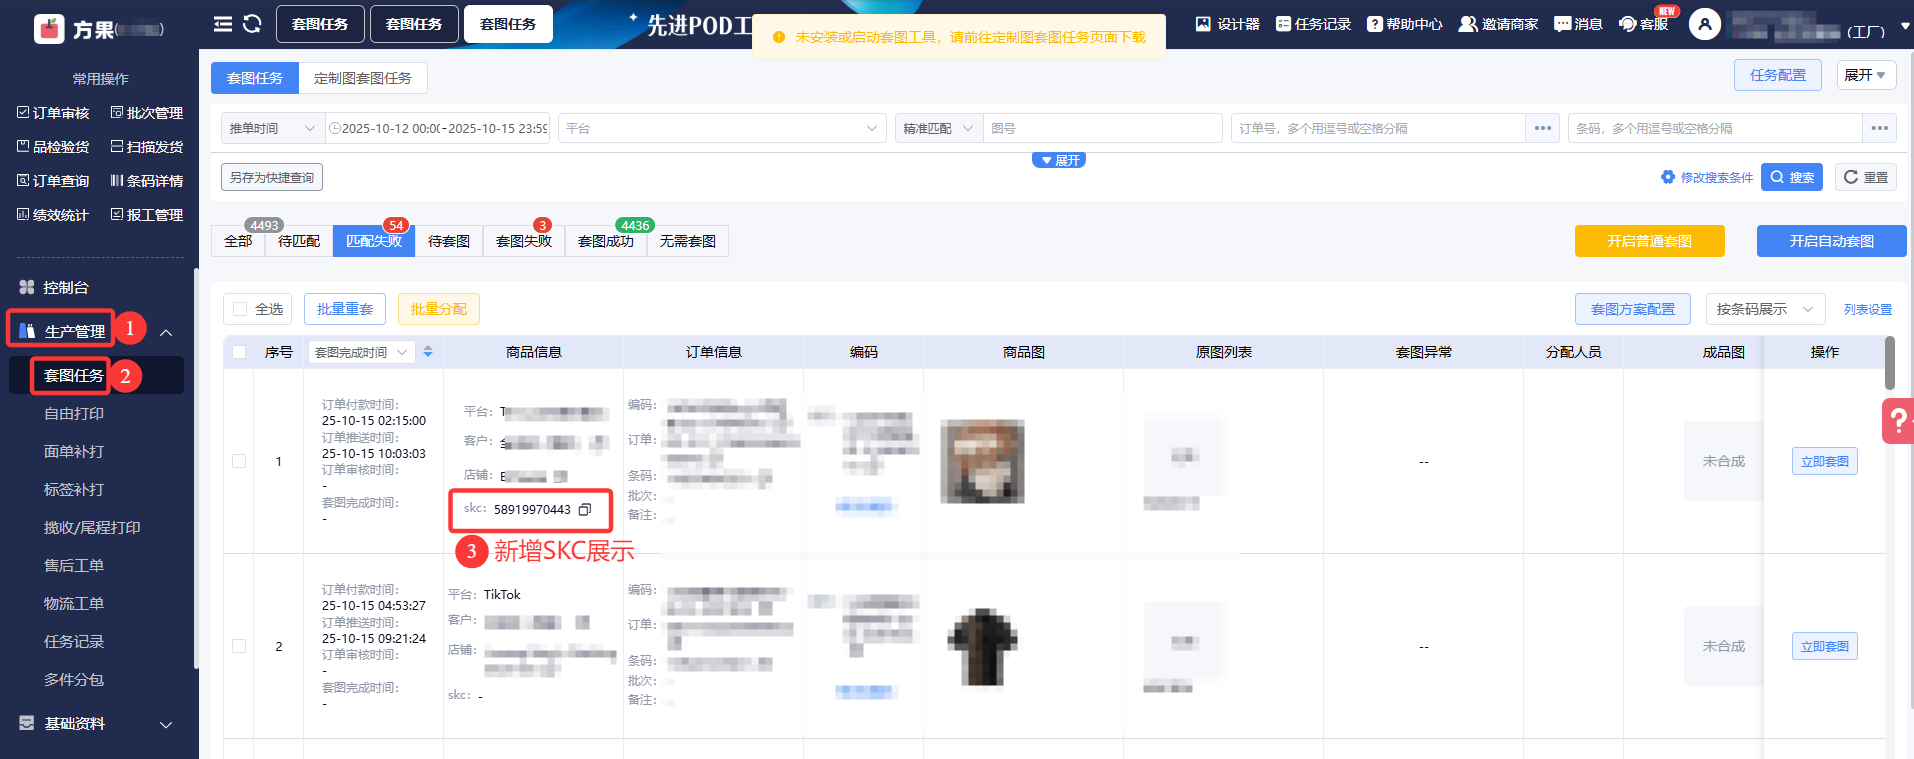Image resolution: width=1914 pixels, height=759 pixels.
Task: Open 订单审核 quick action
Action: click(x=53, y=113)
